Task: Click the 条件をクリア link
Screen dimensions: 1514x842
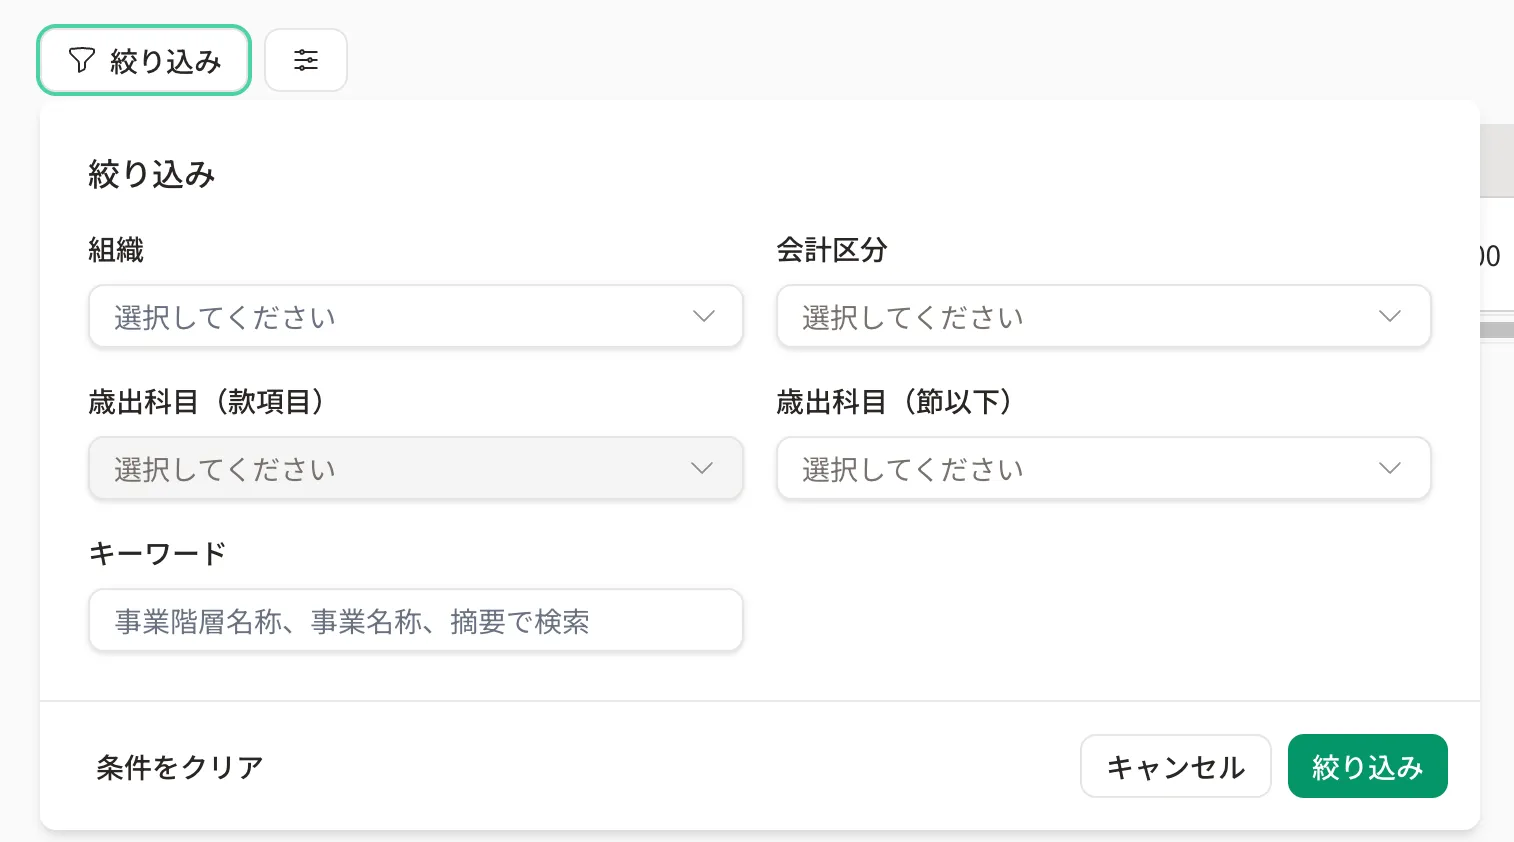Action: click(x=180, y=767)
